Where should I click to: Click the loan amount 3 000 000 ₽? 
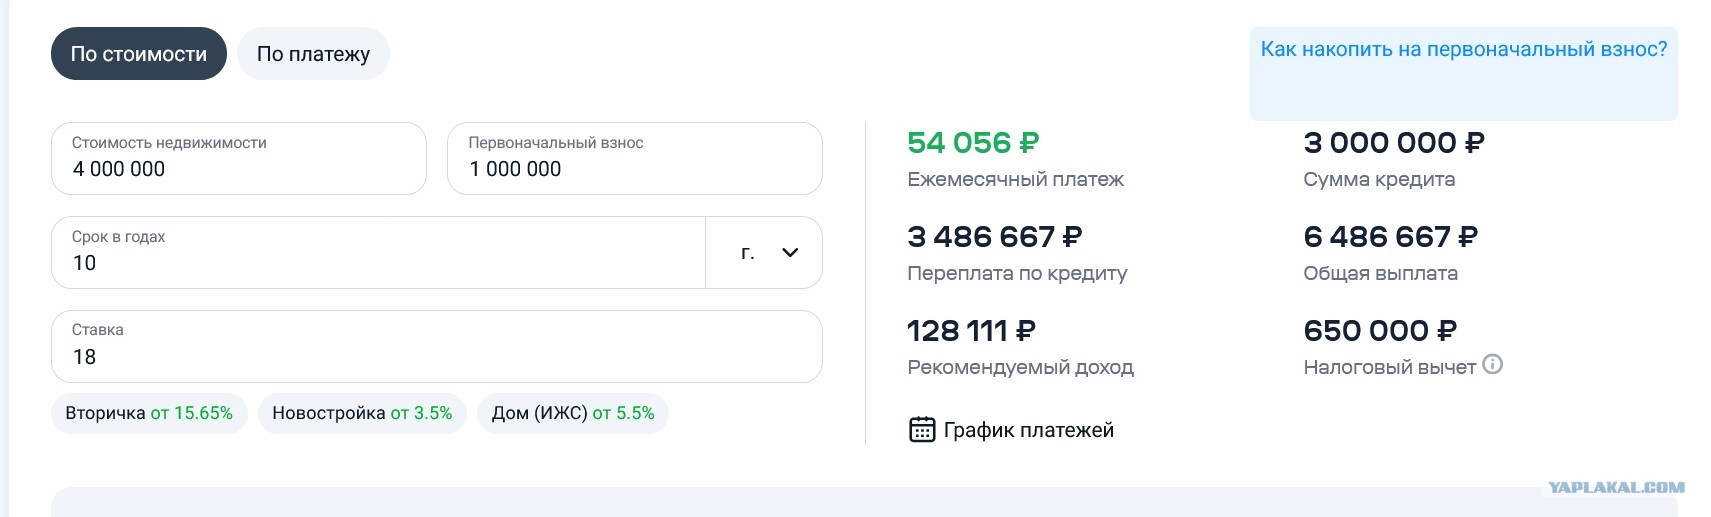1394,143
